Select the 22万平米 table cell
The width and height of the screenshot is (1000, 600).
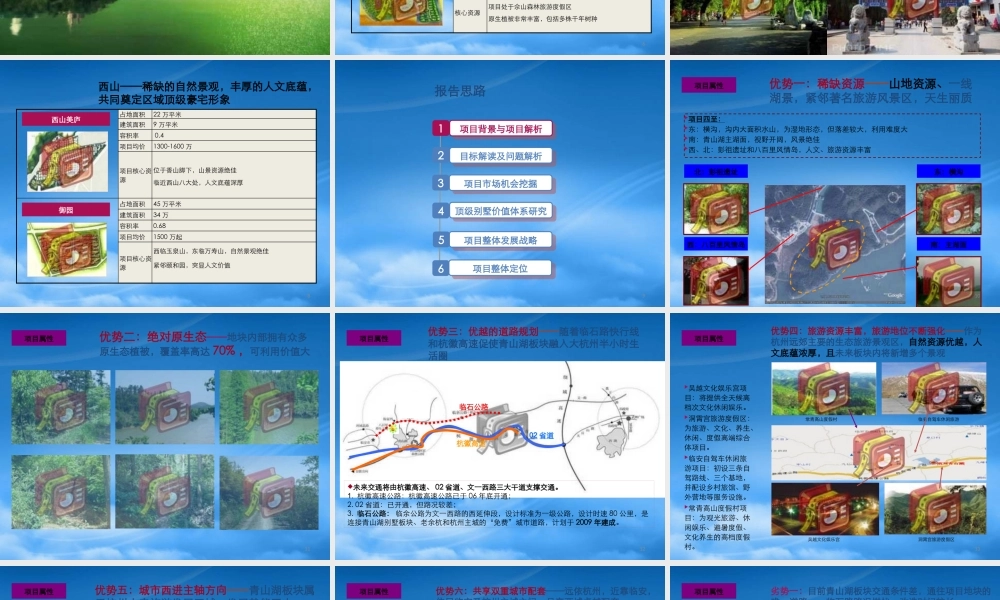tap(233, 115)
